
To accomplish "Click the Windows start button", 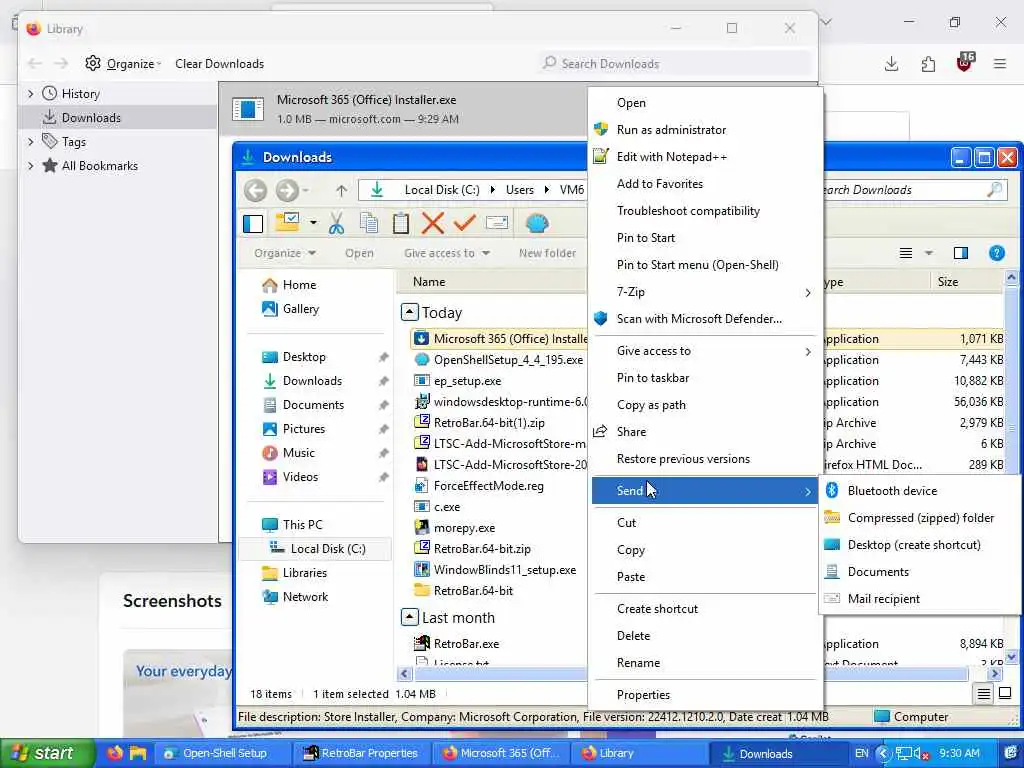I will tap(47, 753).
